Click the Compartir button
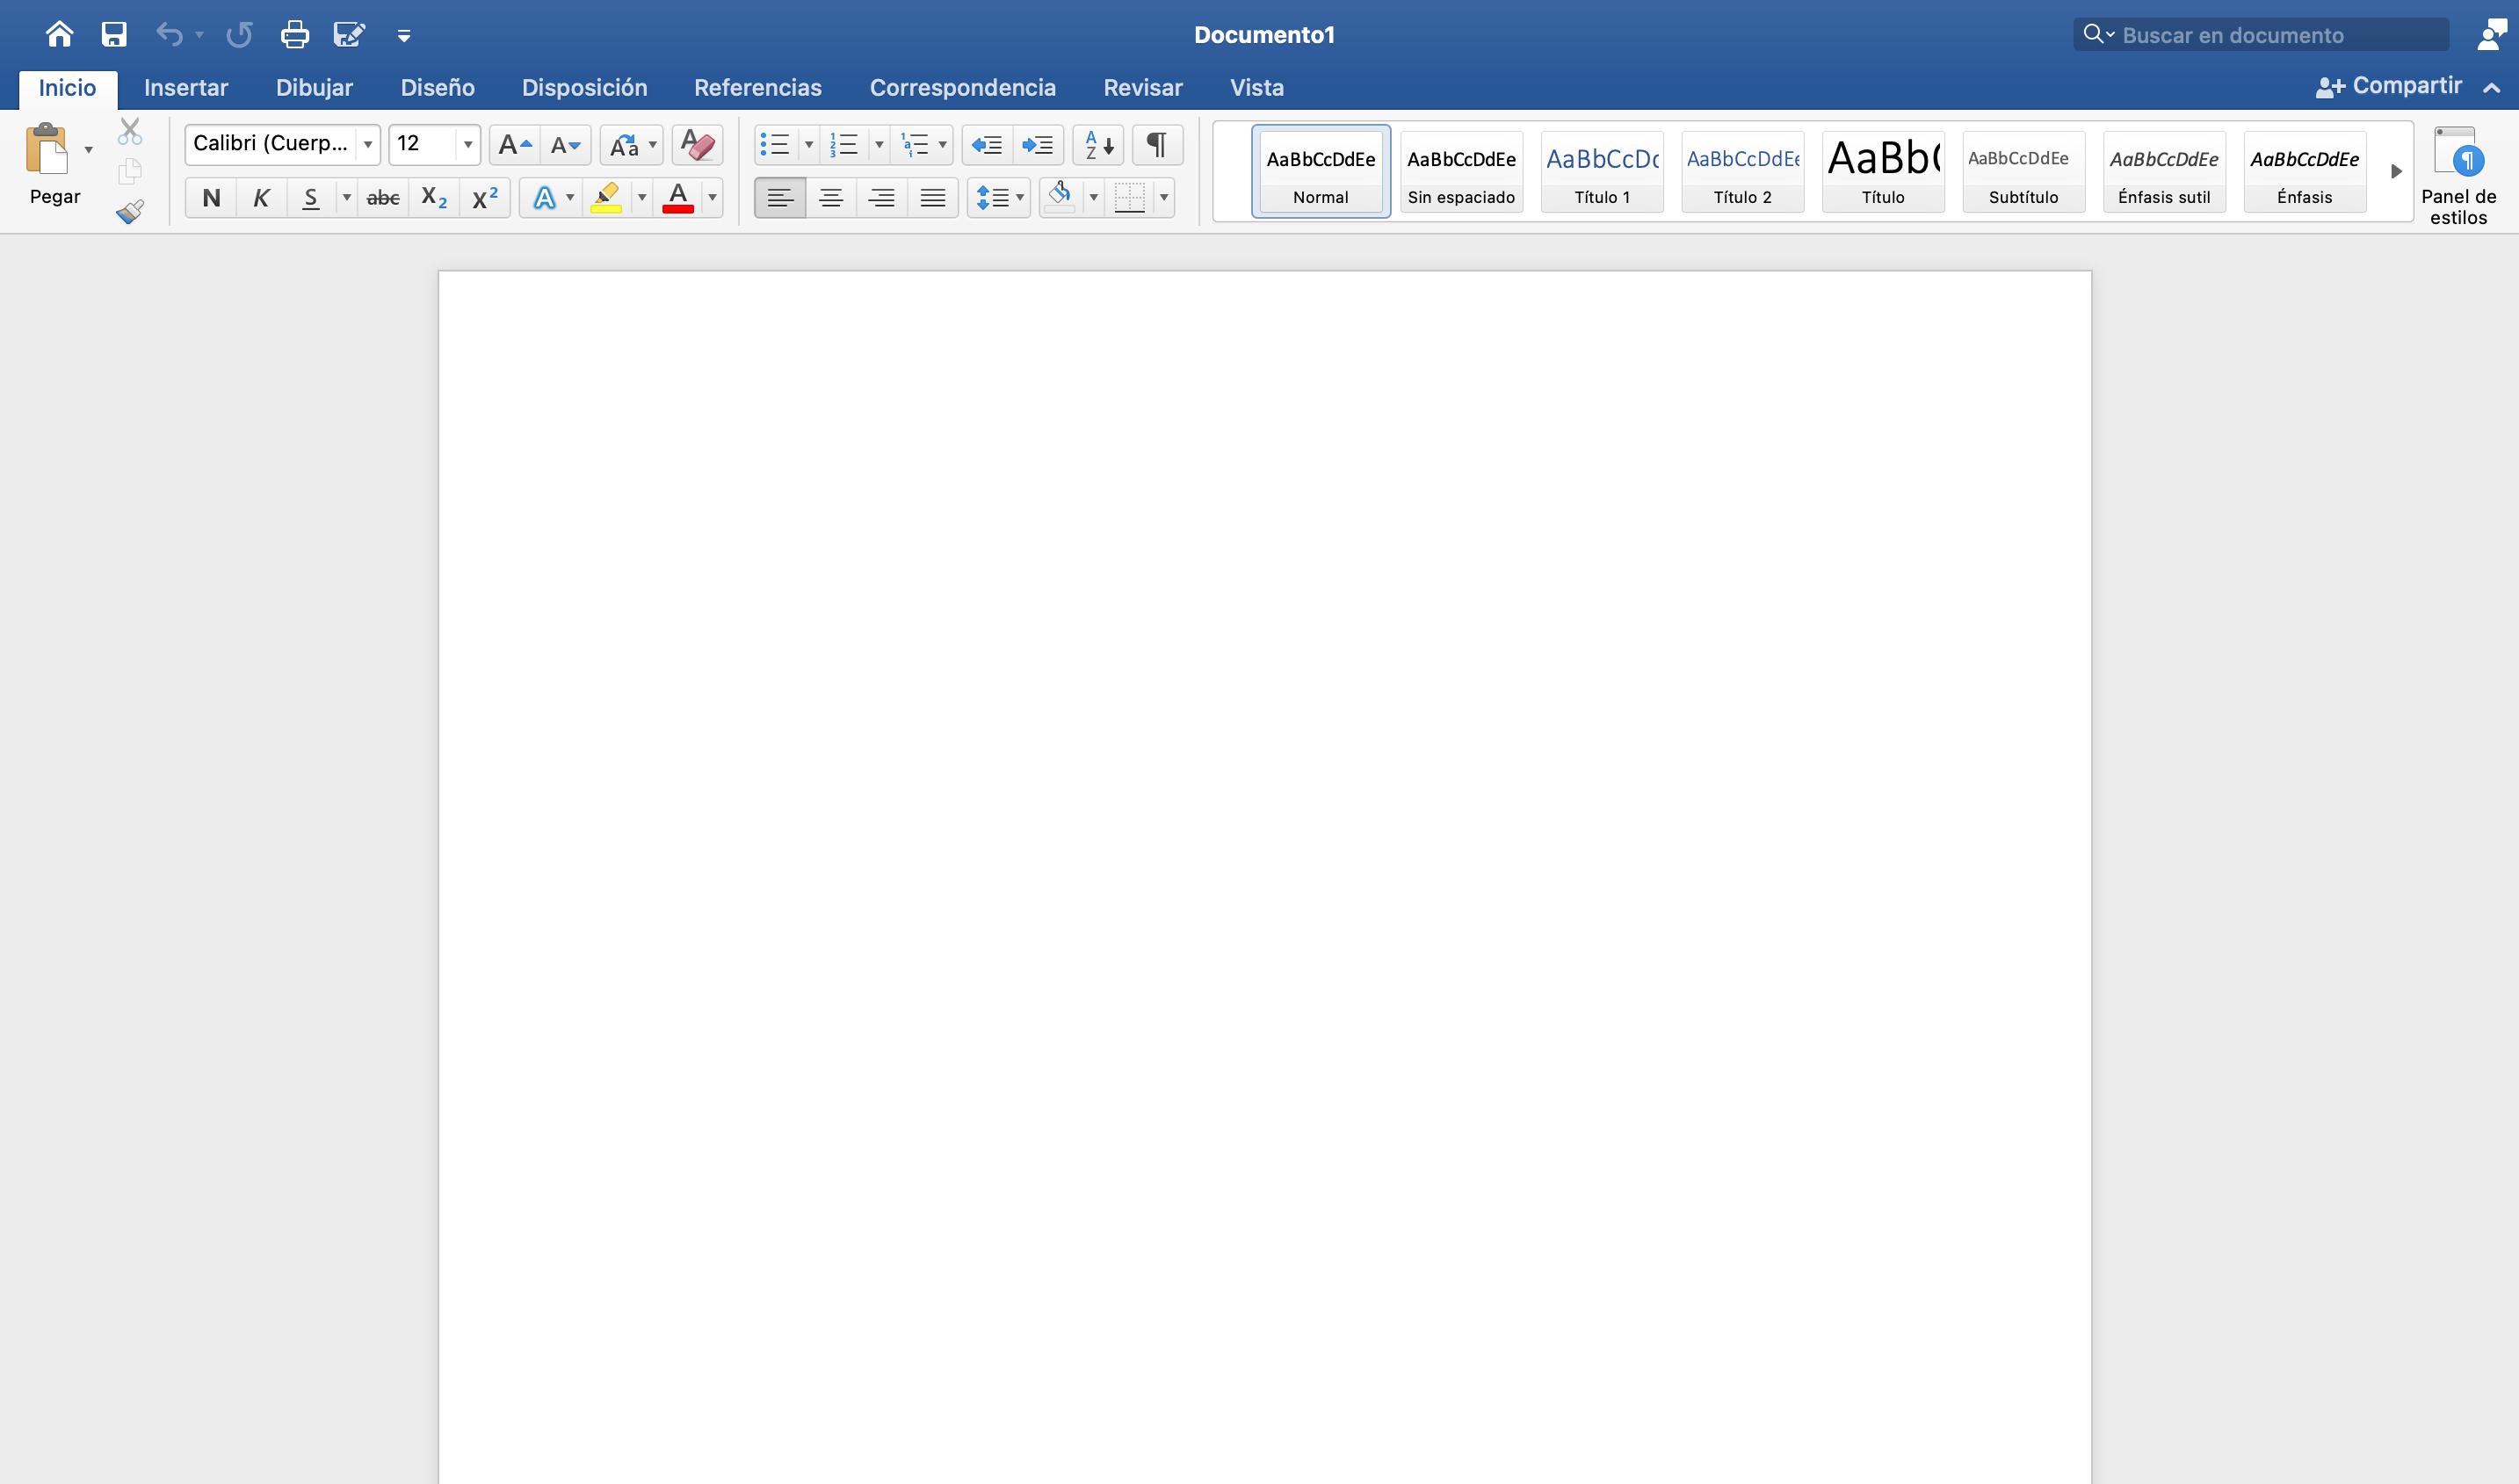The width and height of the screenshot is (2519, 1484). 2389,86
